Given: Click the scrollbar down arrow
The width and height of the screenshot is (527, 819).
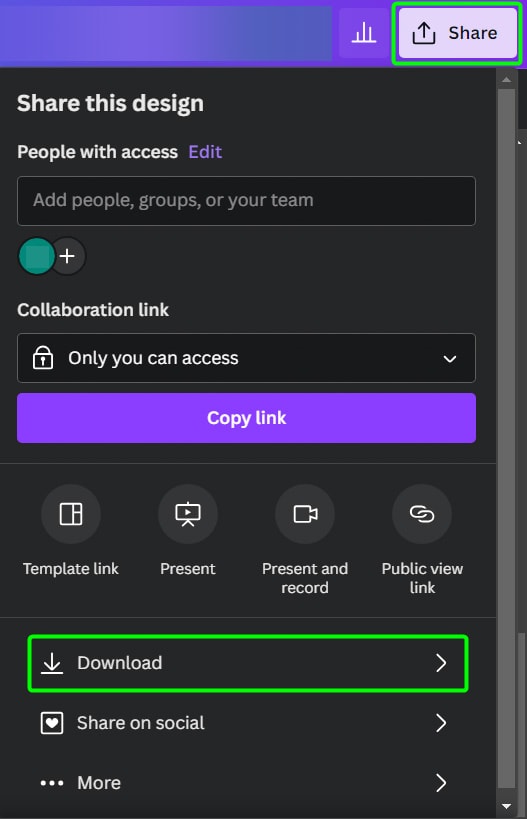Looking at the screenshot, I should coord(506,806).
